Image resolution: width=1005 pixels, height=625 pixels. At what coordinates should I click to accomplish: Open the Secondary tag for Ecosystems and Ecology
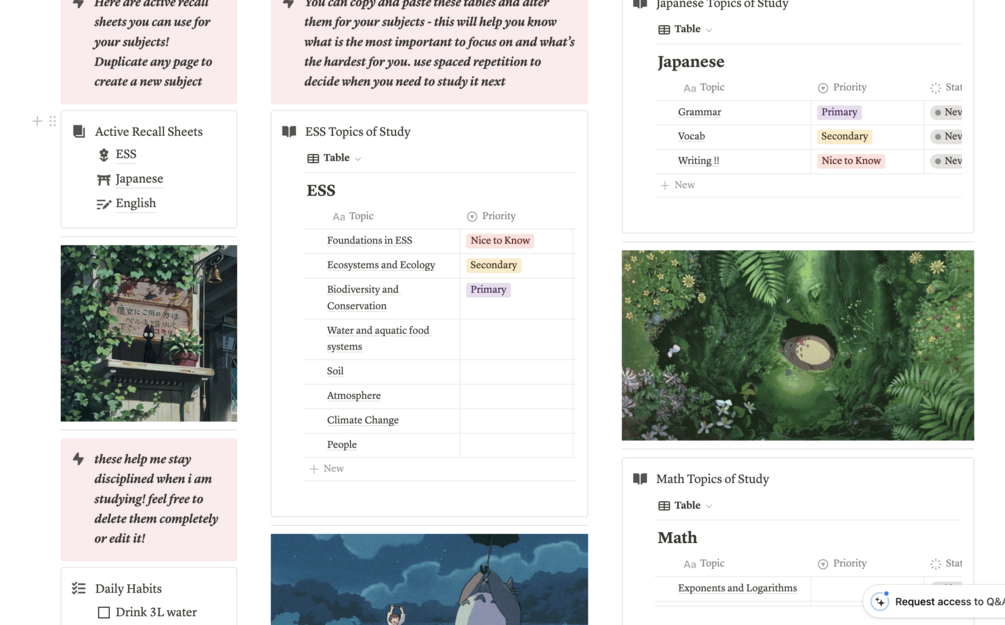click(x=494, y=265)
